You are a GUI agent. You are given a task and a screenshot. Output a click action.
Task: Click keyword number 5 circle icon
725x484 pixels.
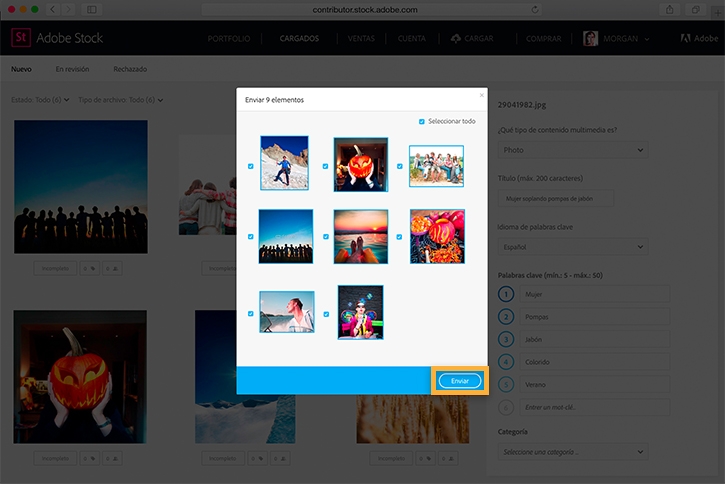506,385
